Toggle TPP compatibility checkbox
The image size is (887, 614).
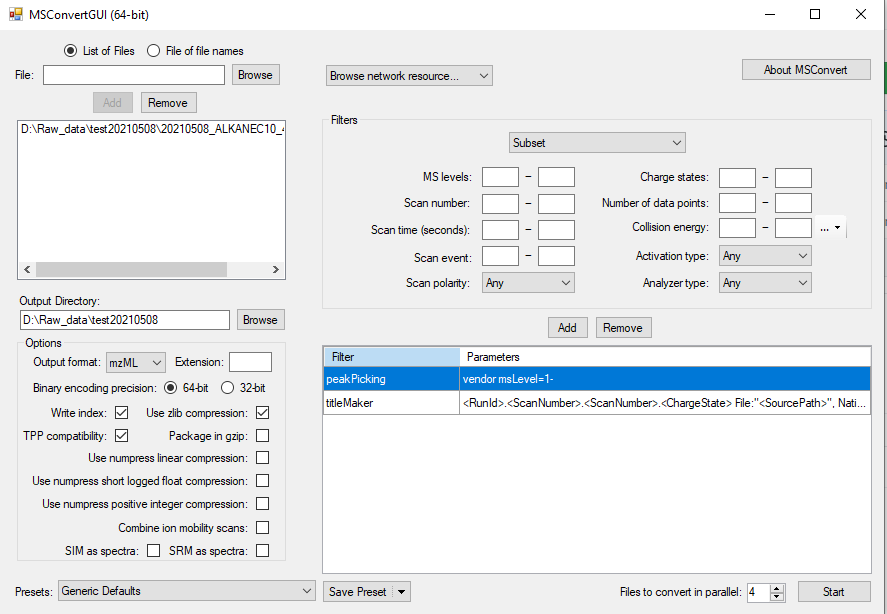pos(121,436)
